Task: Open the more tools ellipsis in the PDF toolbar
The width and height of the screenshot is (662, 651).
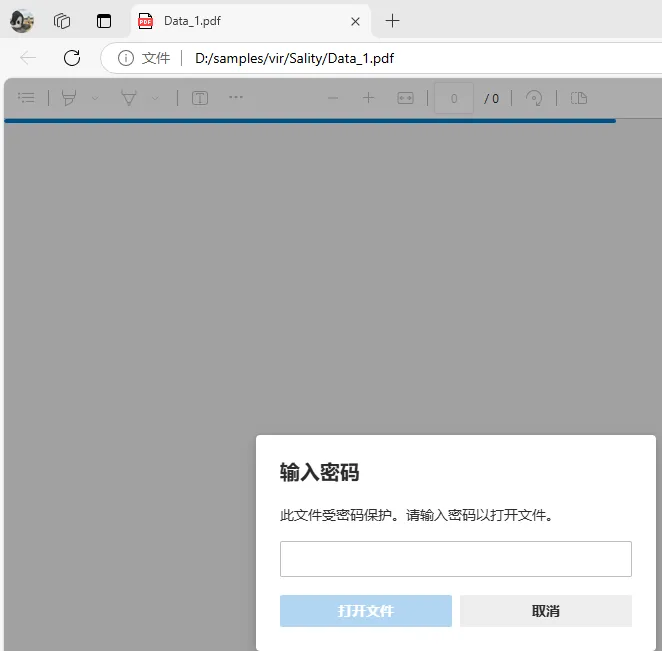Action: [236, 98]
